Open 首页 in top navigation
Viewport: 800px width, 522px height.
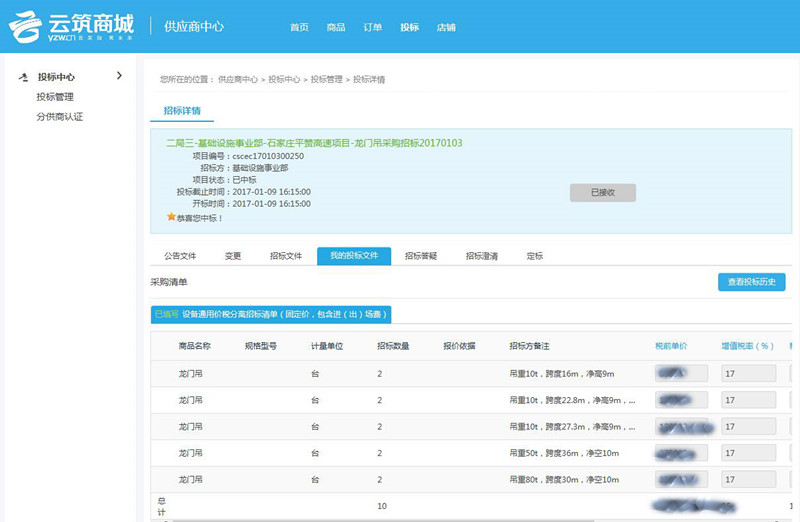coord(299,27)
